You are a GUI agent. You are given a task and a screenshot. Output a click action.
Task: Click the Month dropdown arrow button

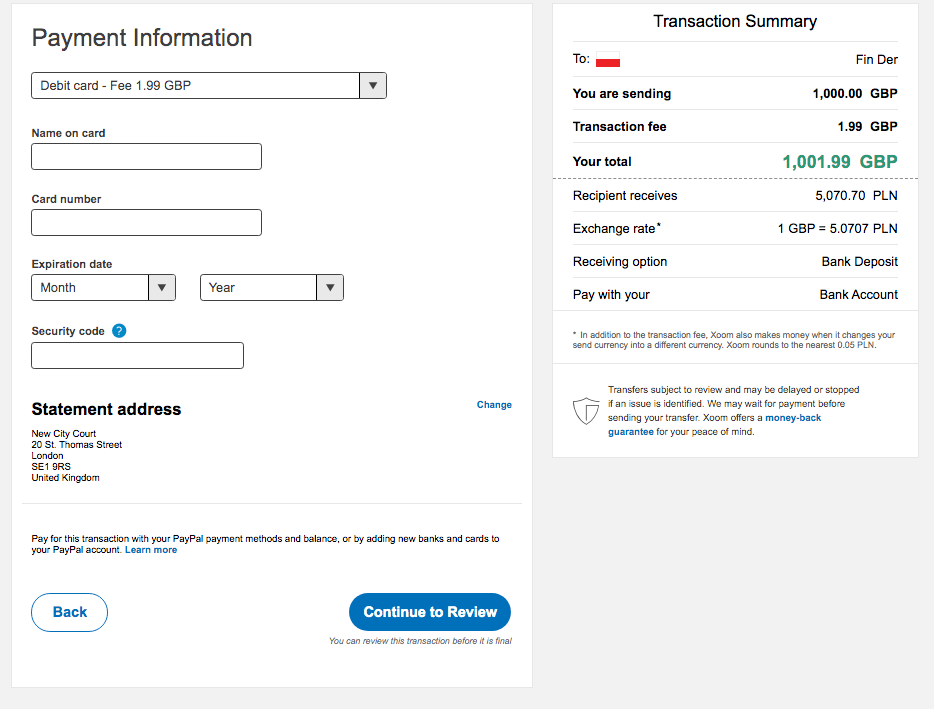pos(162,288)
